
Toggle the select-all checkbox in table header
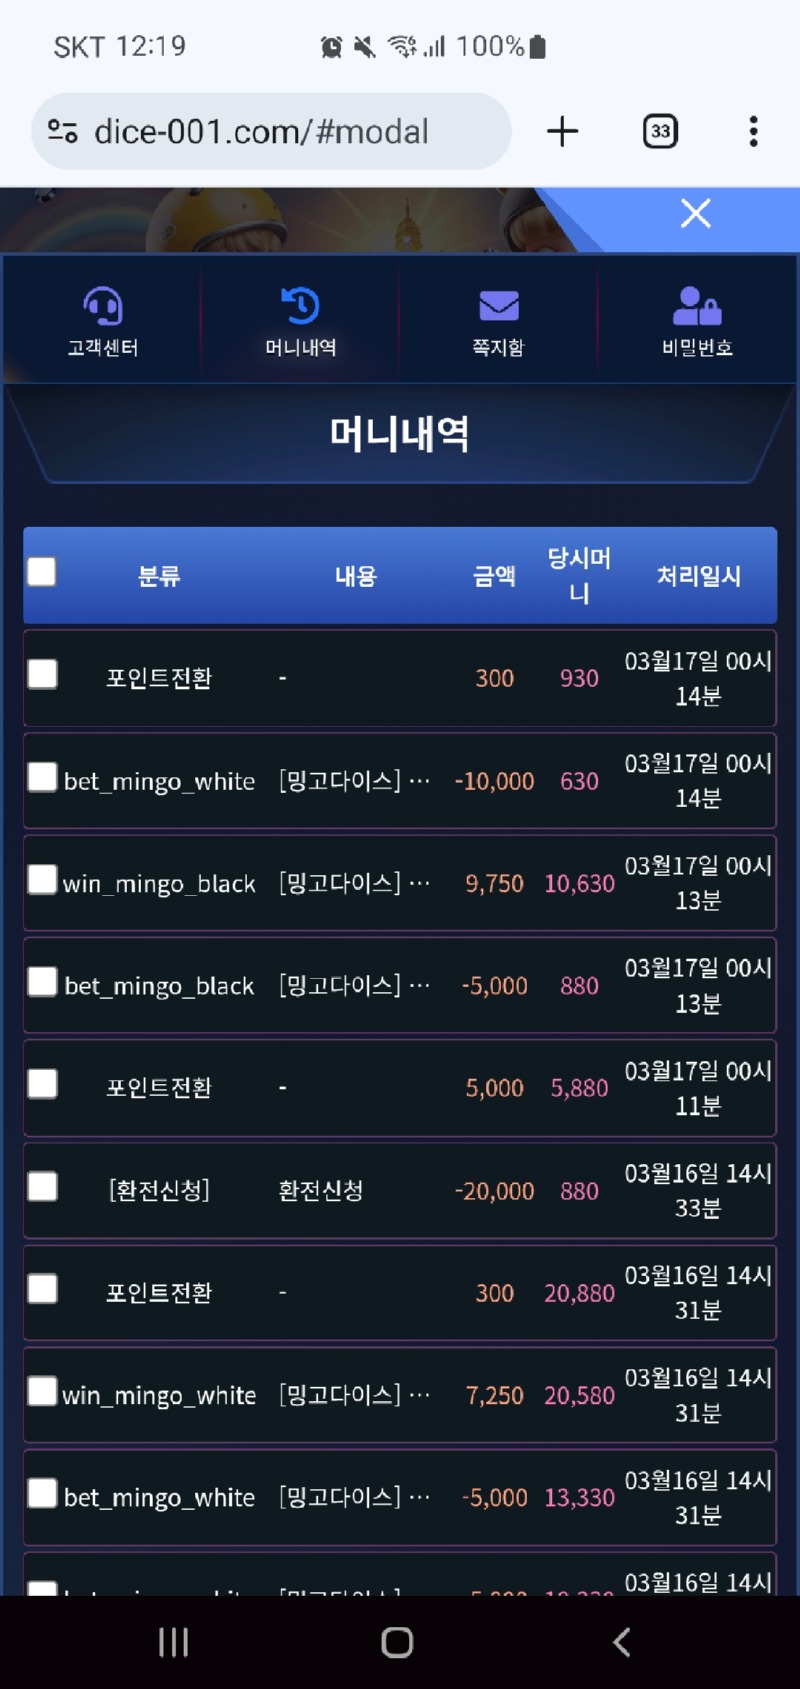42,572
